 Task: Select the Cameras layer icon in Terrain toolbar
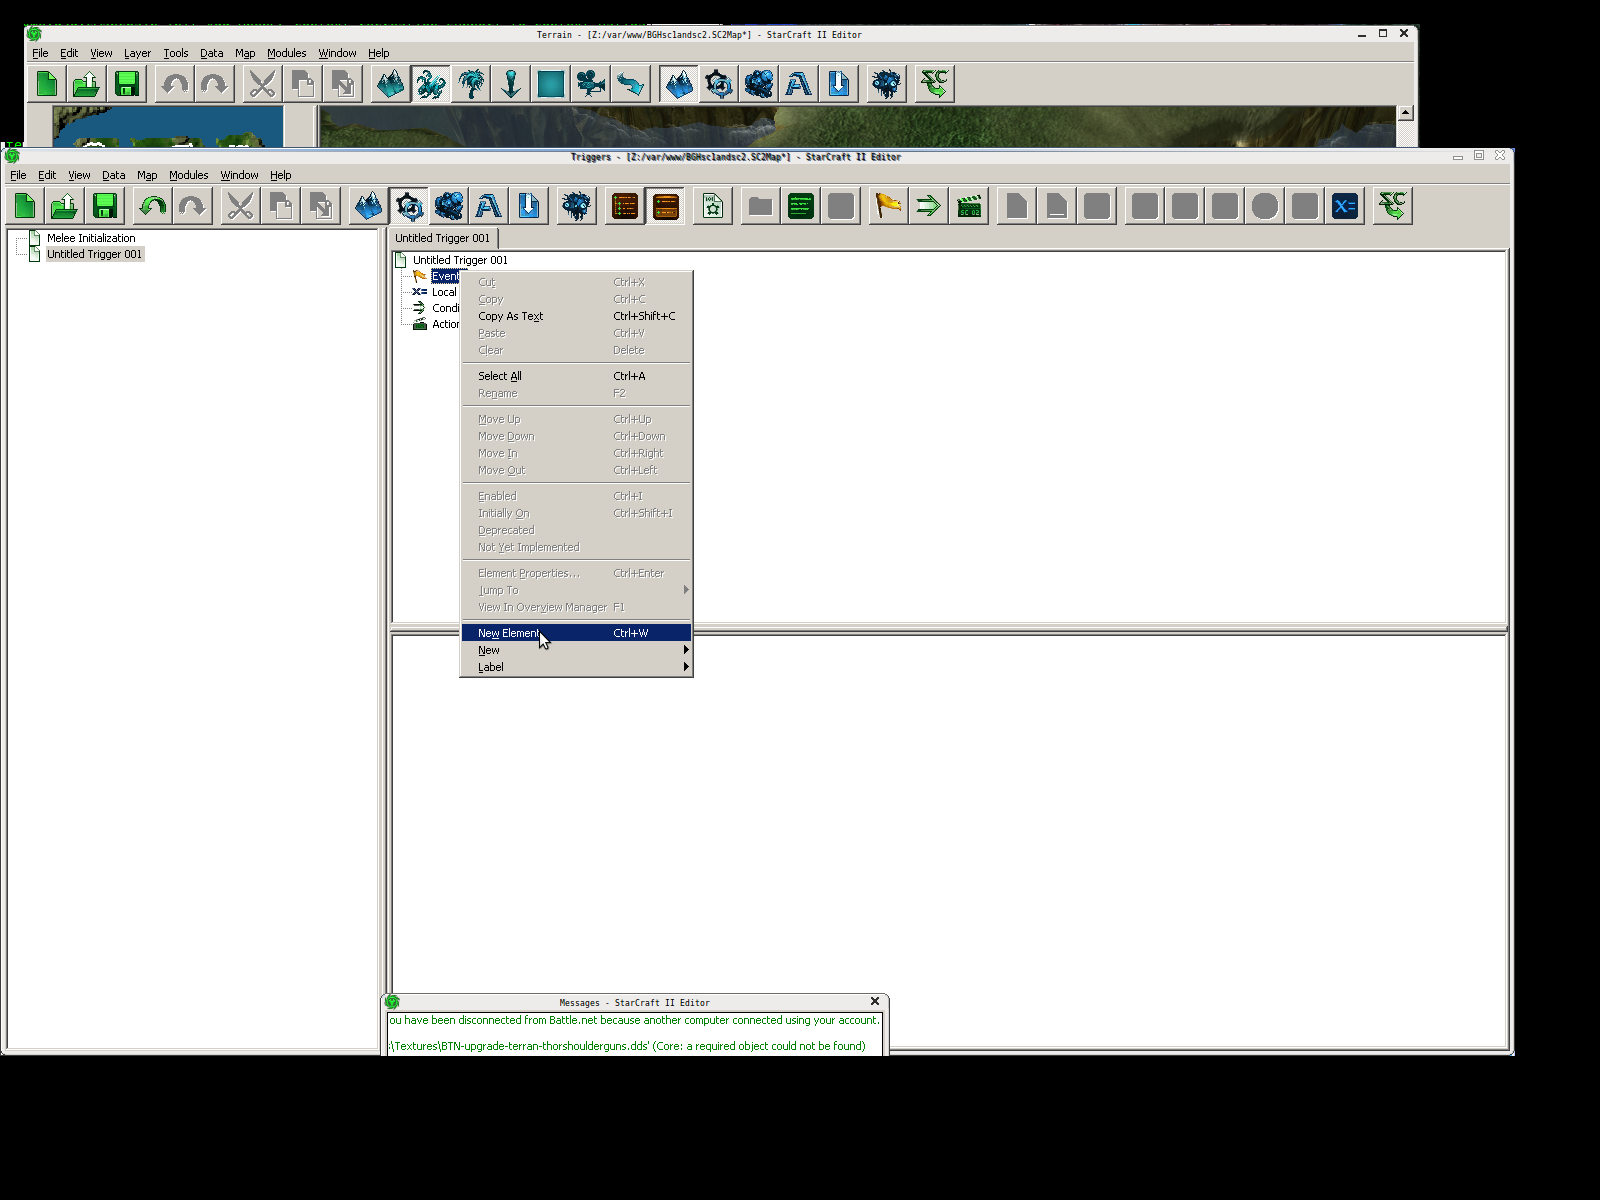click(x=591, y=84)
